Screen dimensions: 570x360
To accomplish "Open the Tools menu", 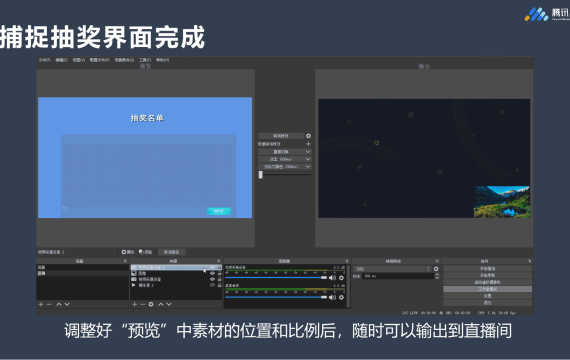I will [x=145, y=60].
